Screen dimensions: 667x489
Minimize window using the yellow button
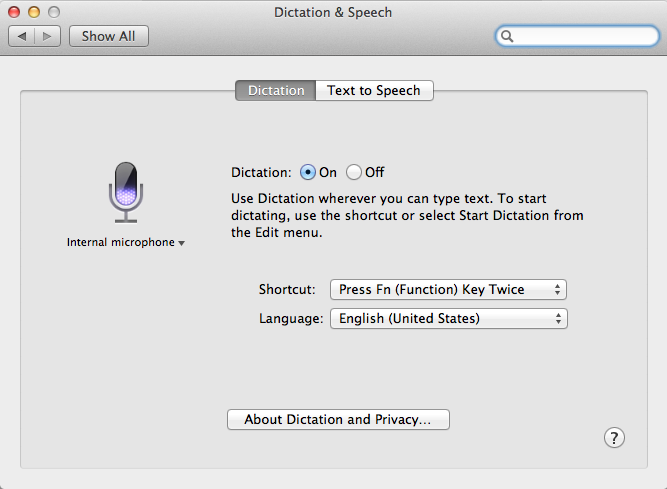click(34, 12)
